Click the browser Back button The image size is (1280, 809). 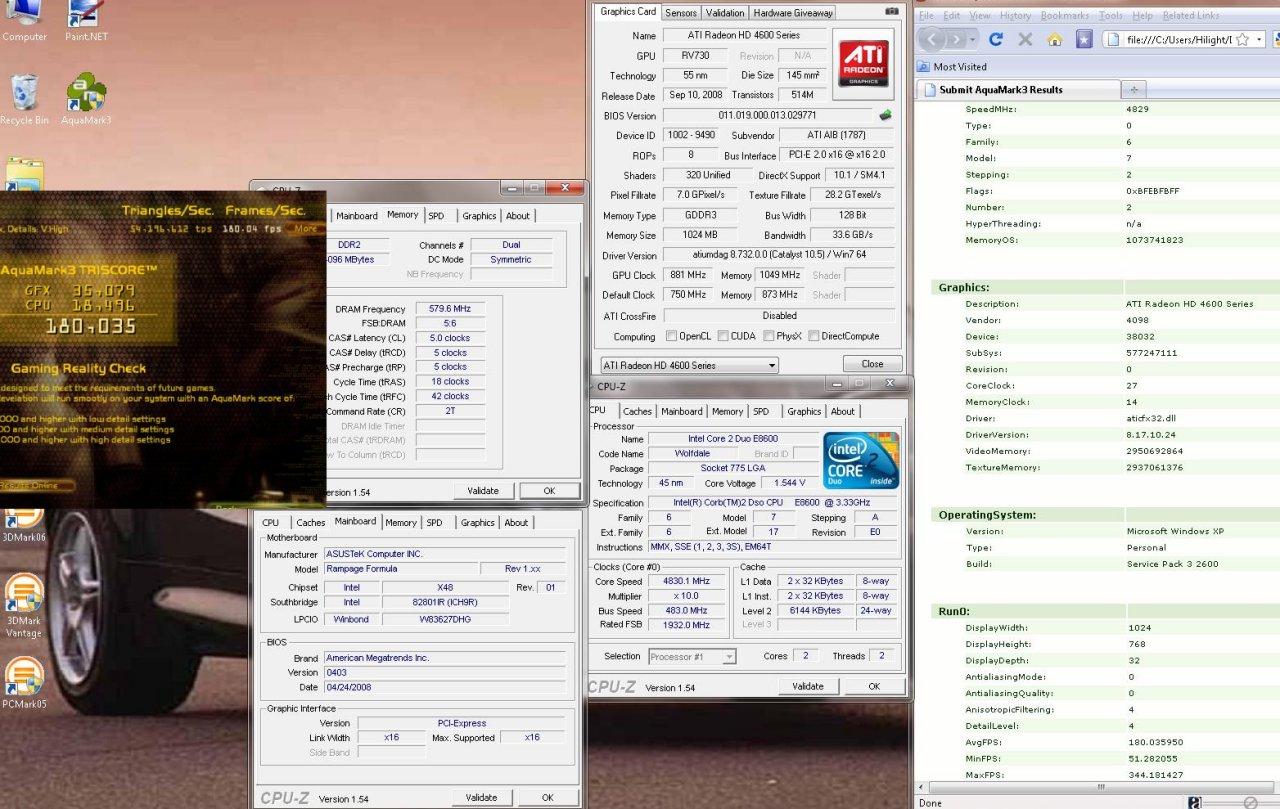[932, 39]
